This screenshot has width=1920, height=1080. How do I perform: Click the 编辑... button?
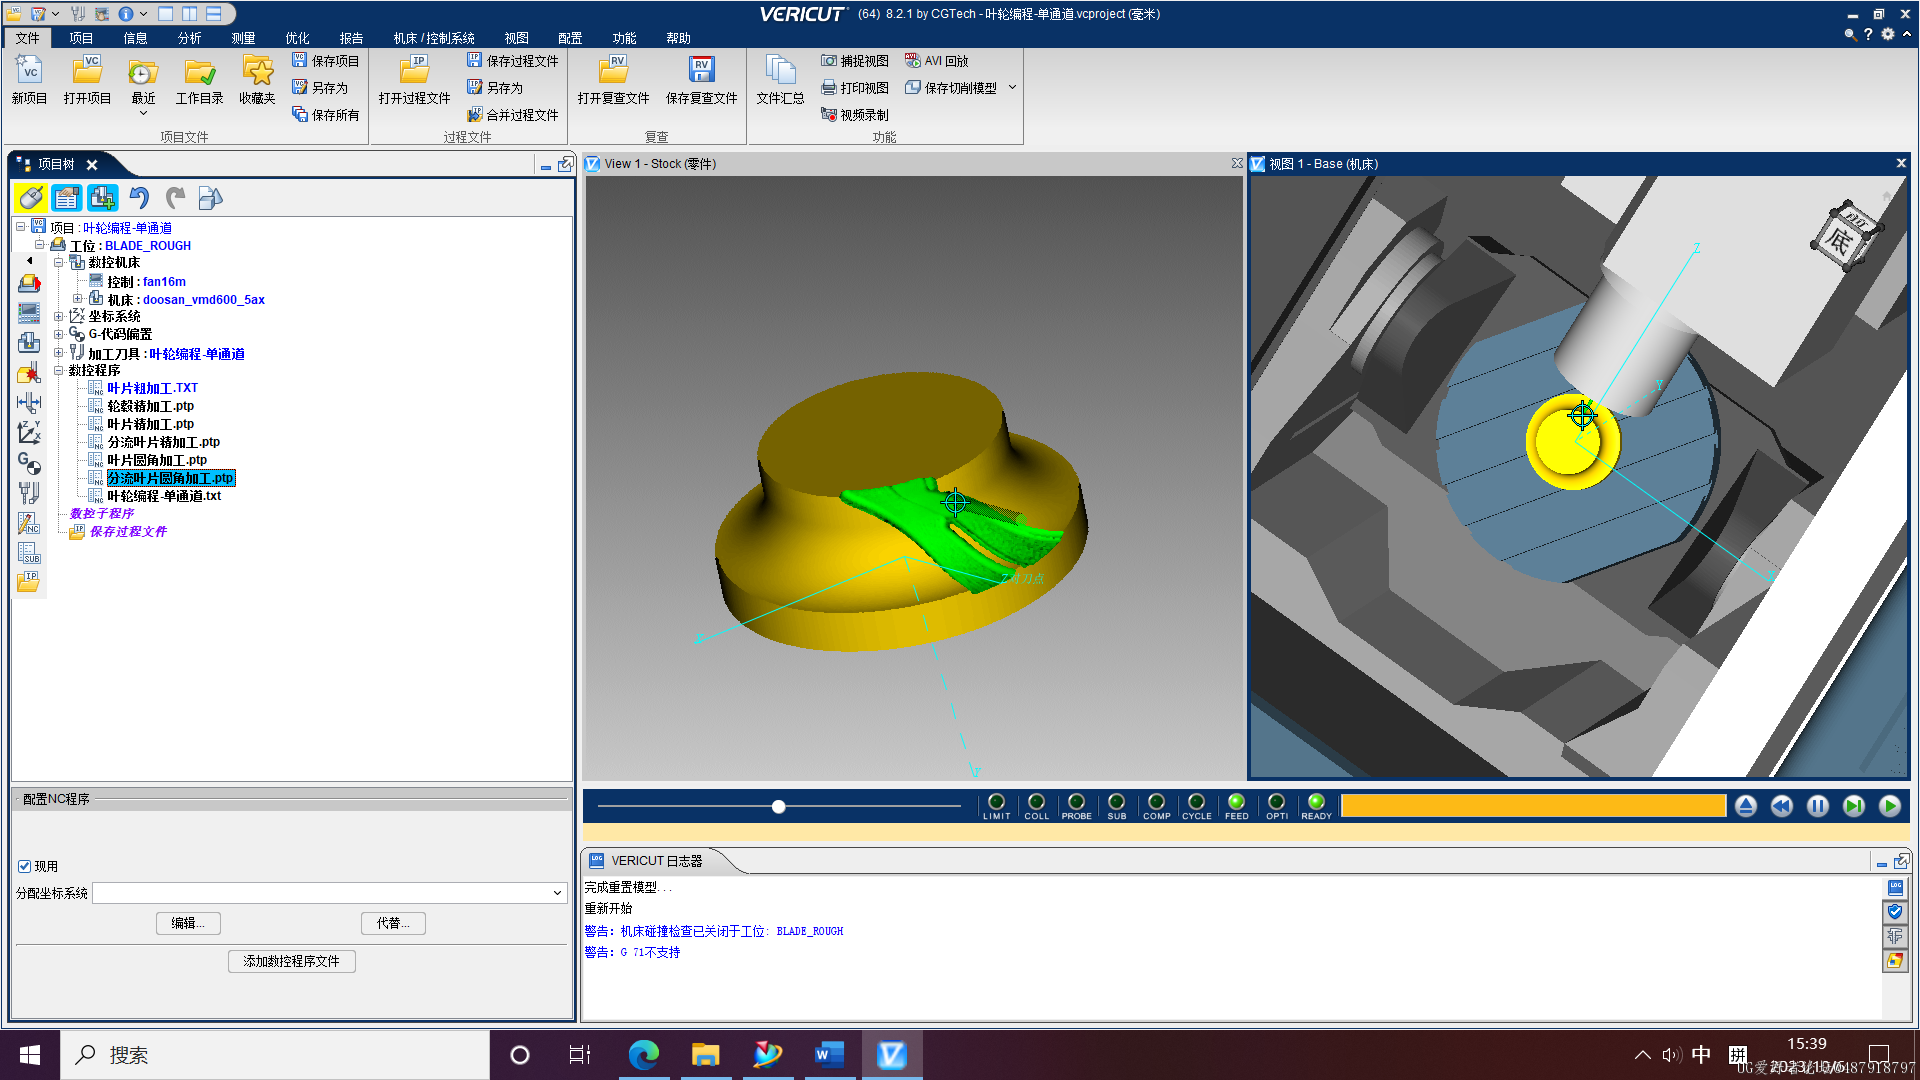(x=188, y=923)
